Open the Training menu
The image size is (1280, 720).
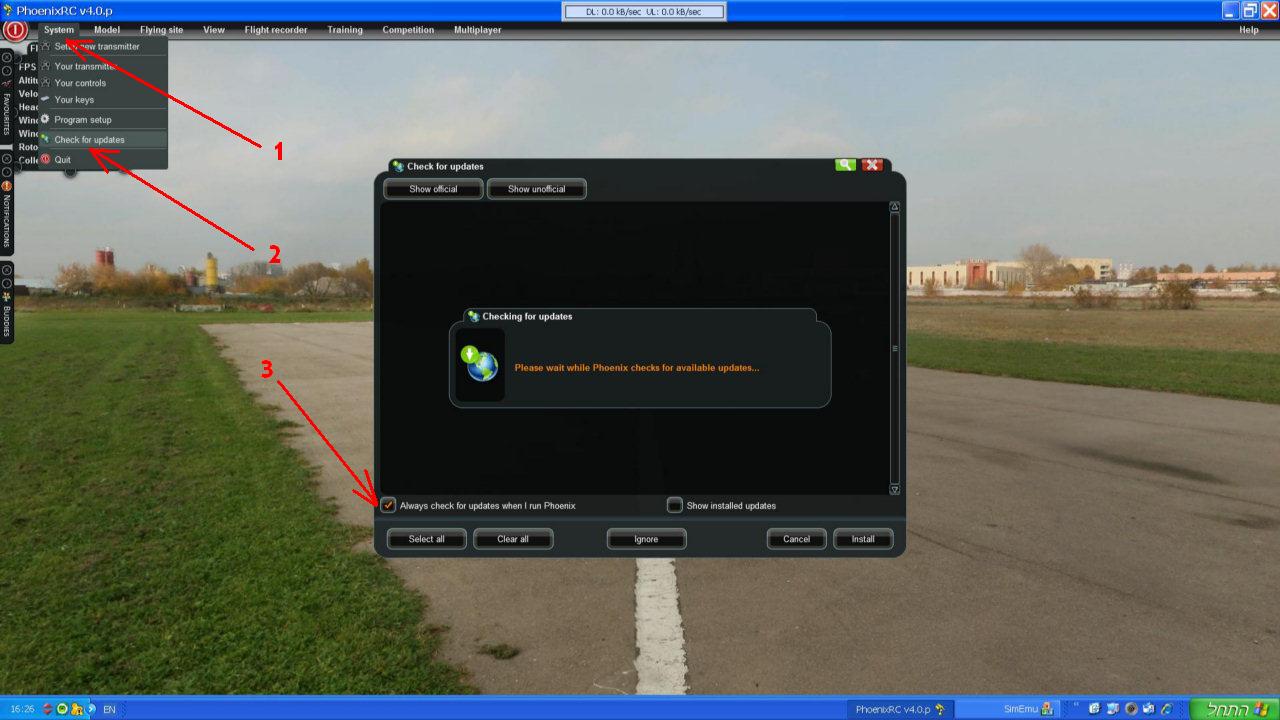(345, 30)
